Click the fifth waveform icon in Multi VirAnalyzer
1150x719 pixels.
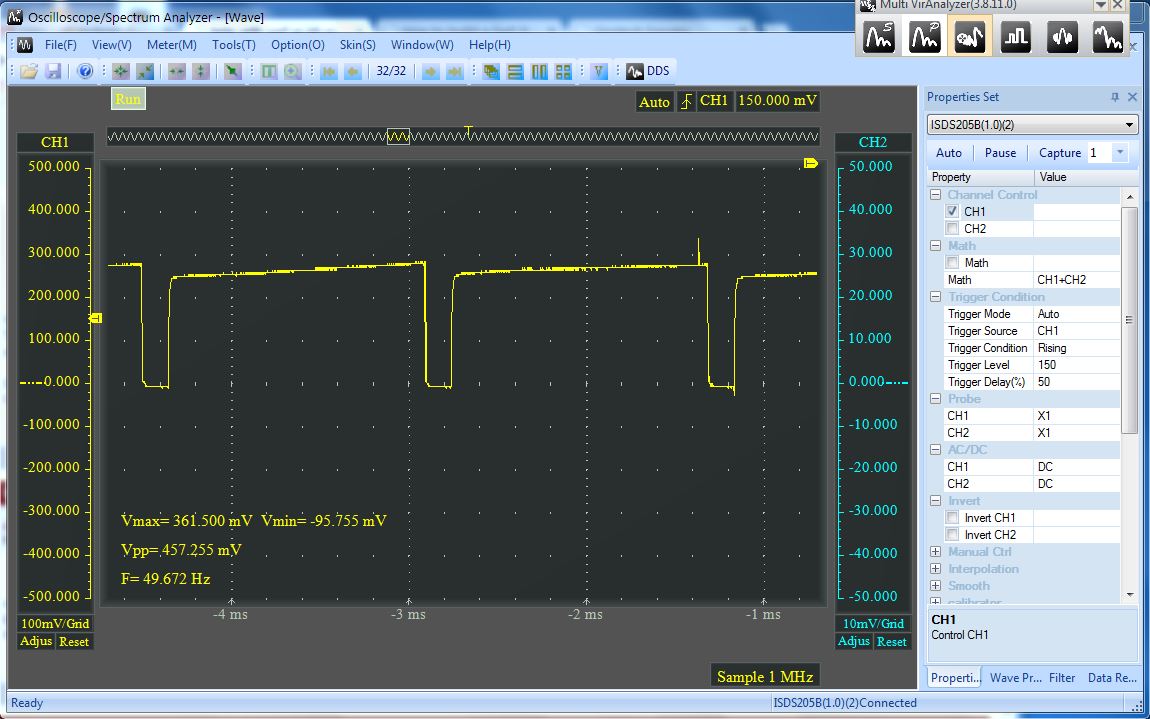tap(1062, 35)
